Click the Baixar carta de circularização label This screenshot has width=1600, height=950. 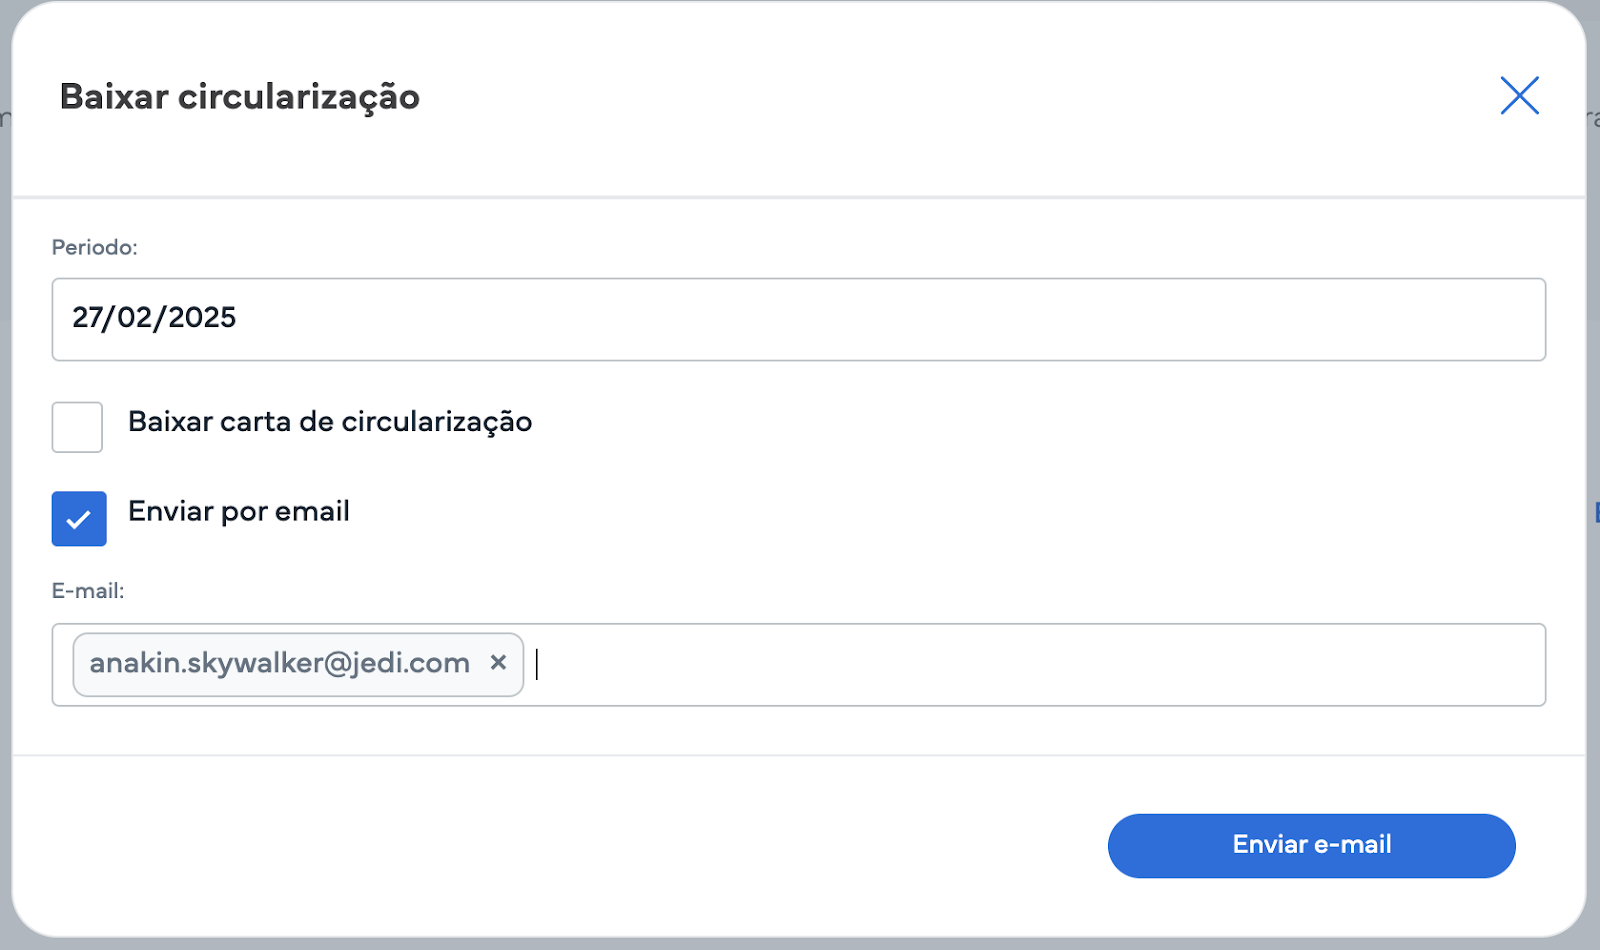click(330, 422)
